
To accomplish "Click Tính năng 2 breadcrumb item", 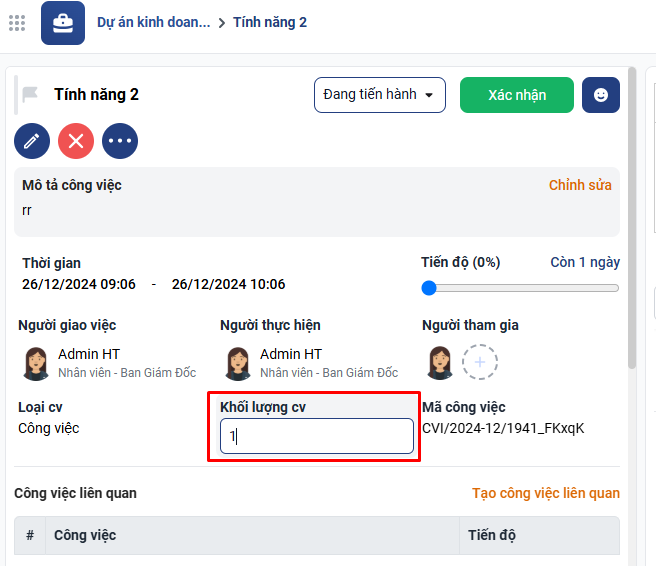I will (270, 22).
